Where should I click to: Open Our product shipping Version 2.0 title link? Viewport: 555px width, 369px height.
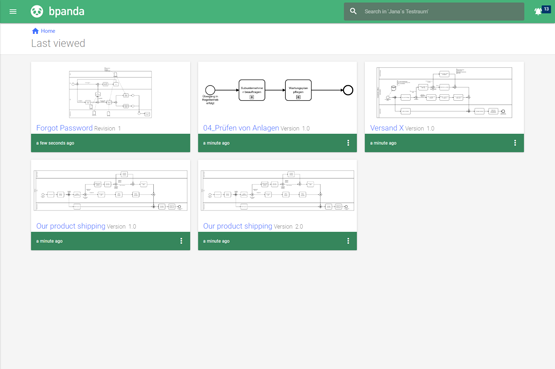238,226
